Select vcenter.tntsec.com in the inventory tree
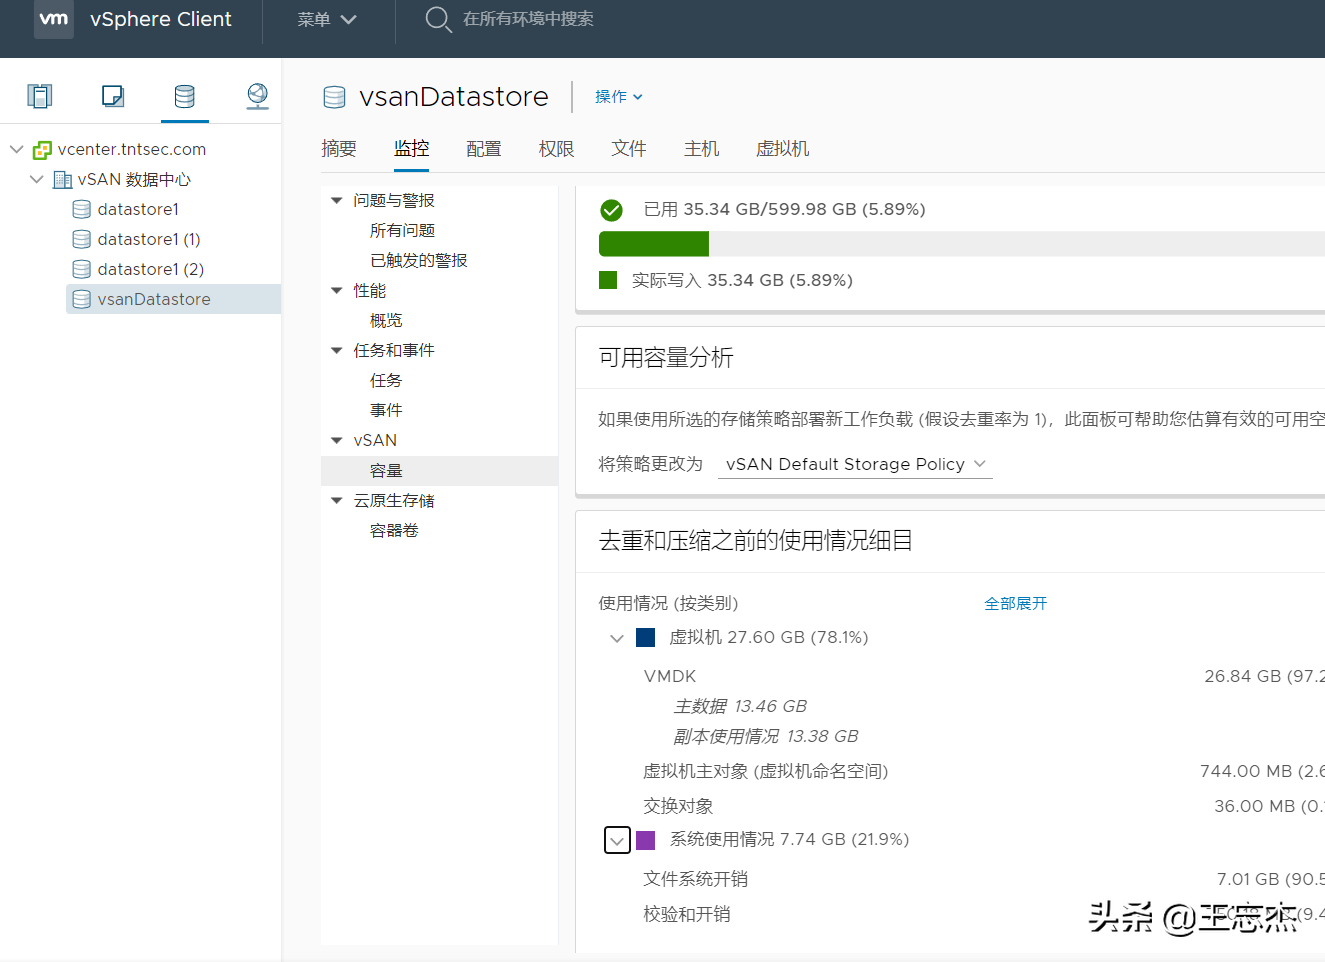 pos(132,149)
